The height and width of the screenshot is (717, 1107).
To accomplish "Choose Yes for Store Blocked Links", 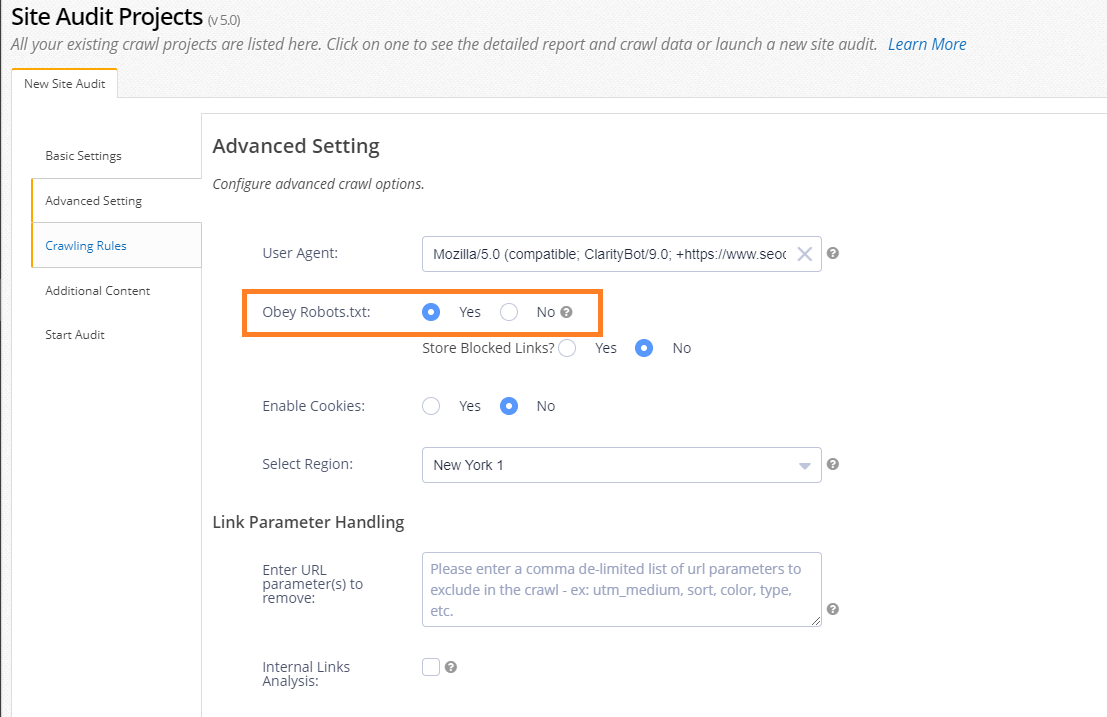I will pyautogui.click(x=567, y=348).
